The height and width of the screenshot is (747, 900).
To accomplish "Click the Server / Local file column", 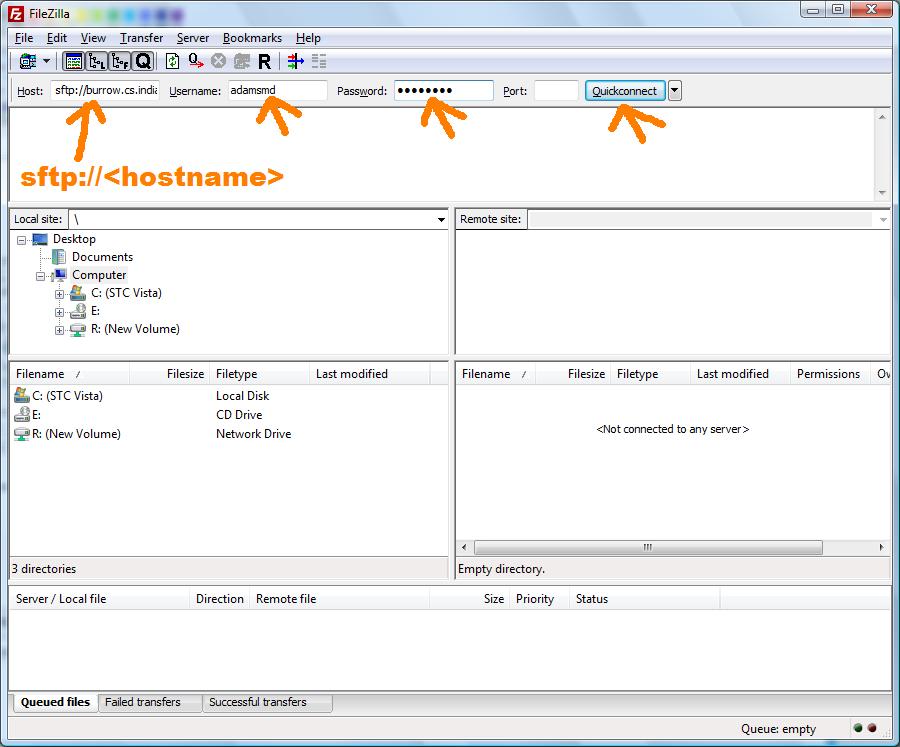I will tap(100, 599).
